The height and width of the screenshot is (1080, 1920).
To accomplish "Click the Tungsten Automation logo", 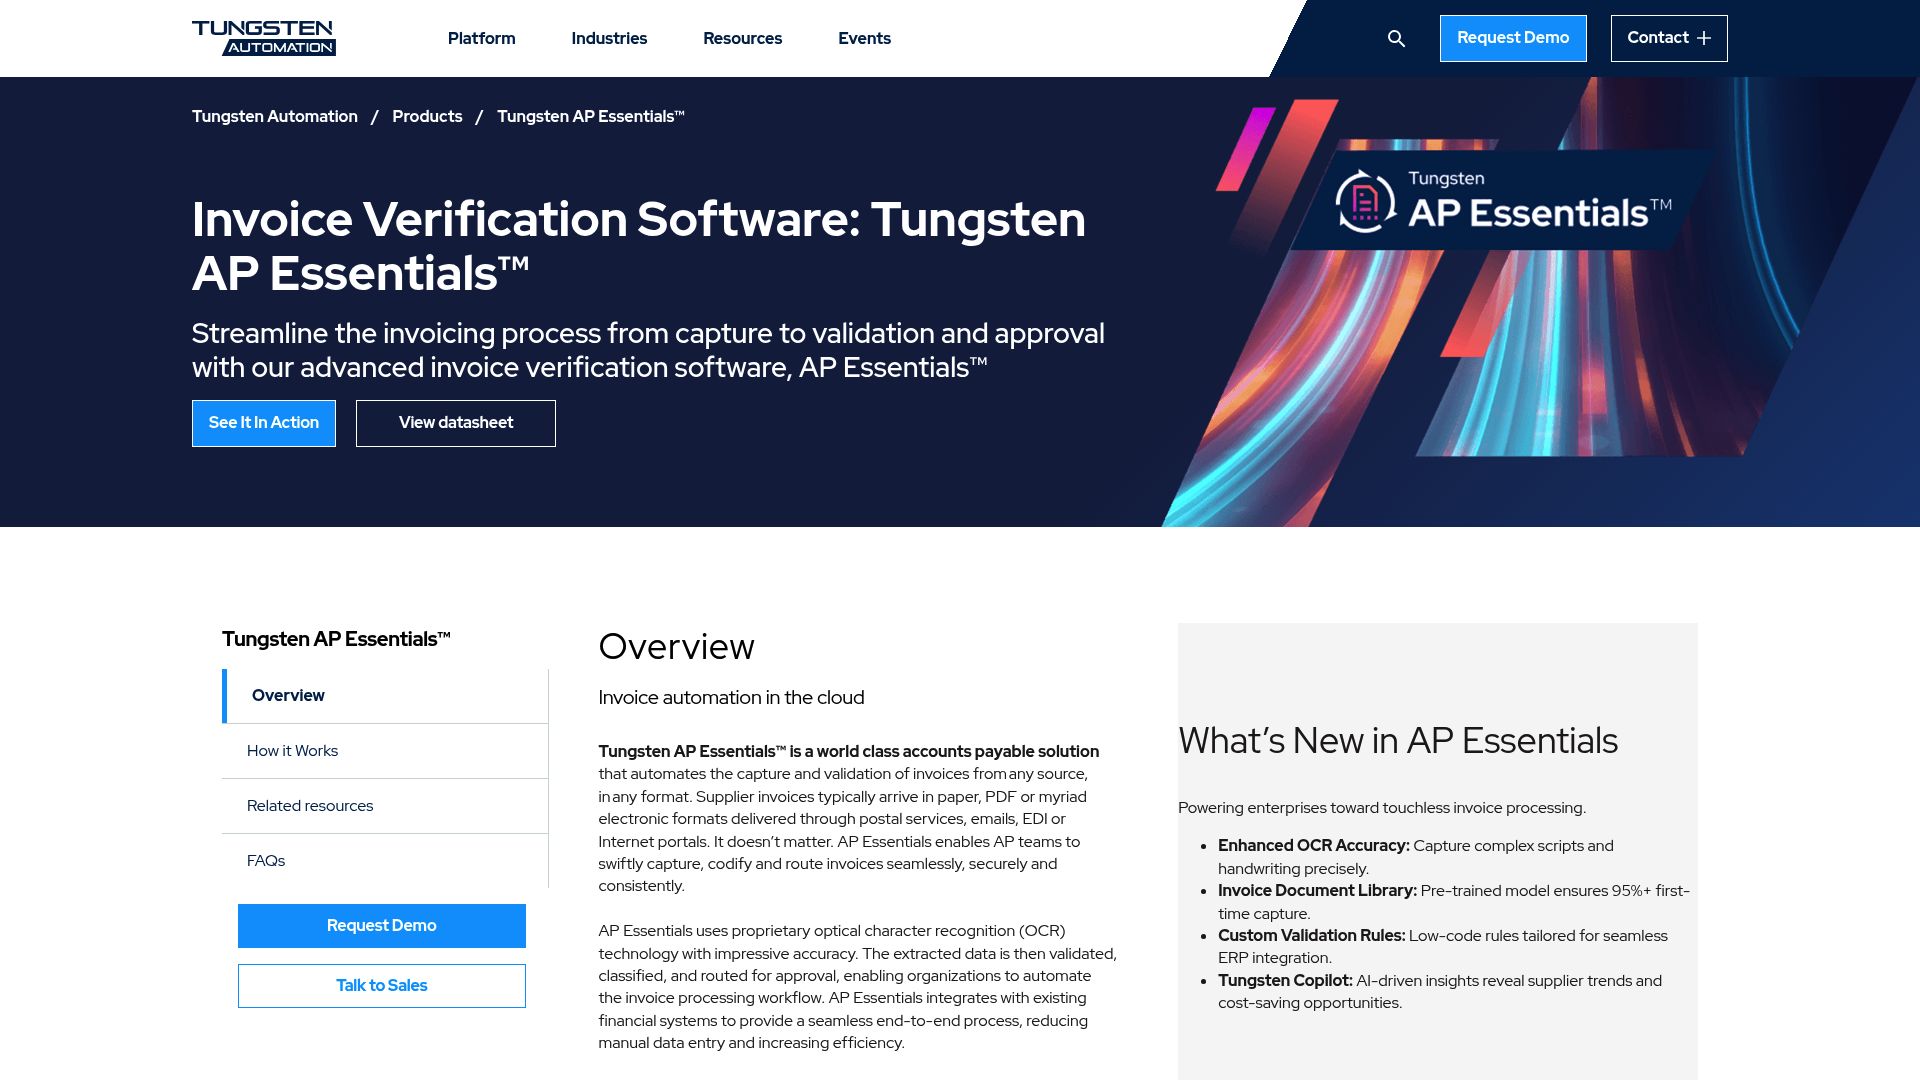I will point(264,38).
